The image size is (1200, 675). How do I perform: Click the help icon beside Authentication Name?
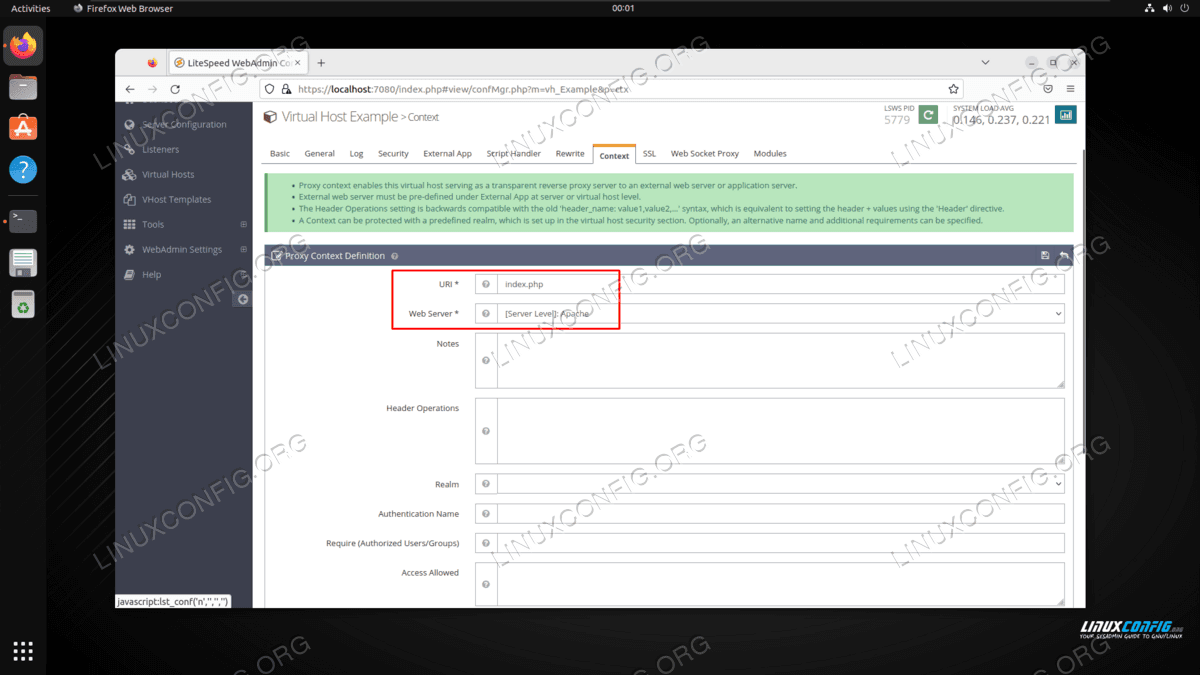(486, 514)
